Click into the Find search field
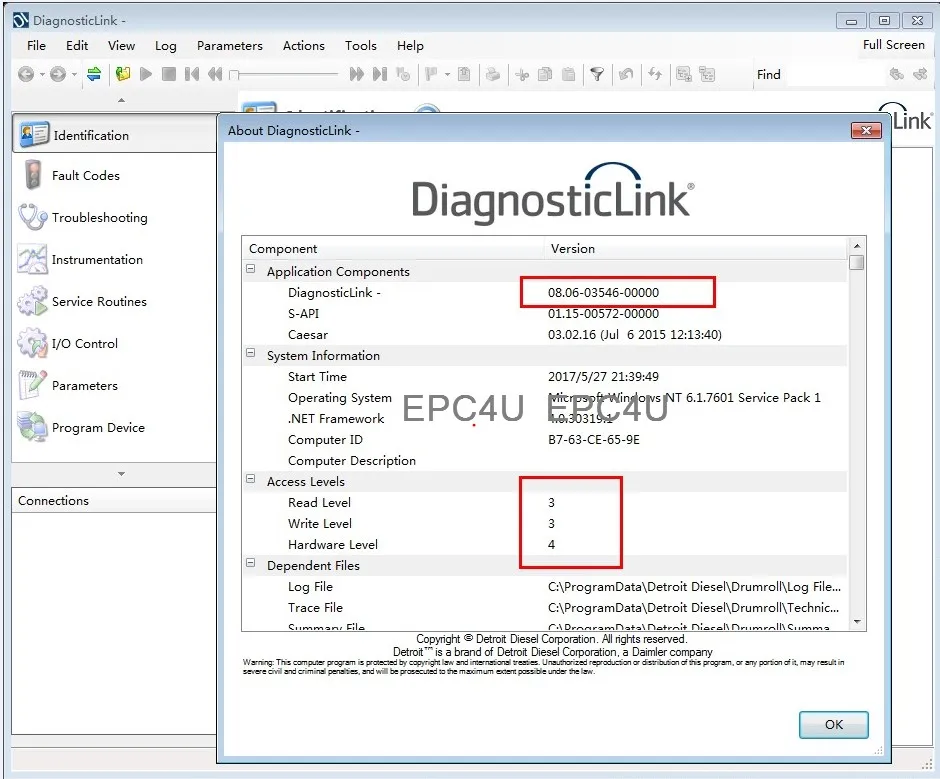 [836, 74]
